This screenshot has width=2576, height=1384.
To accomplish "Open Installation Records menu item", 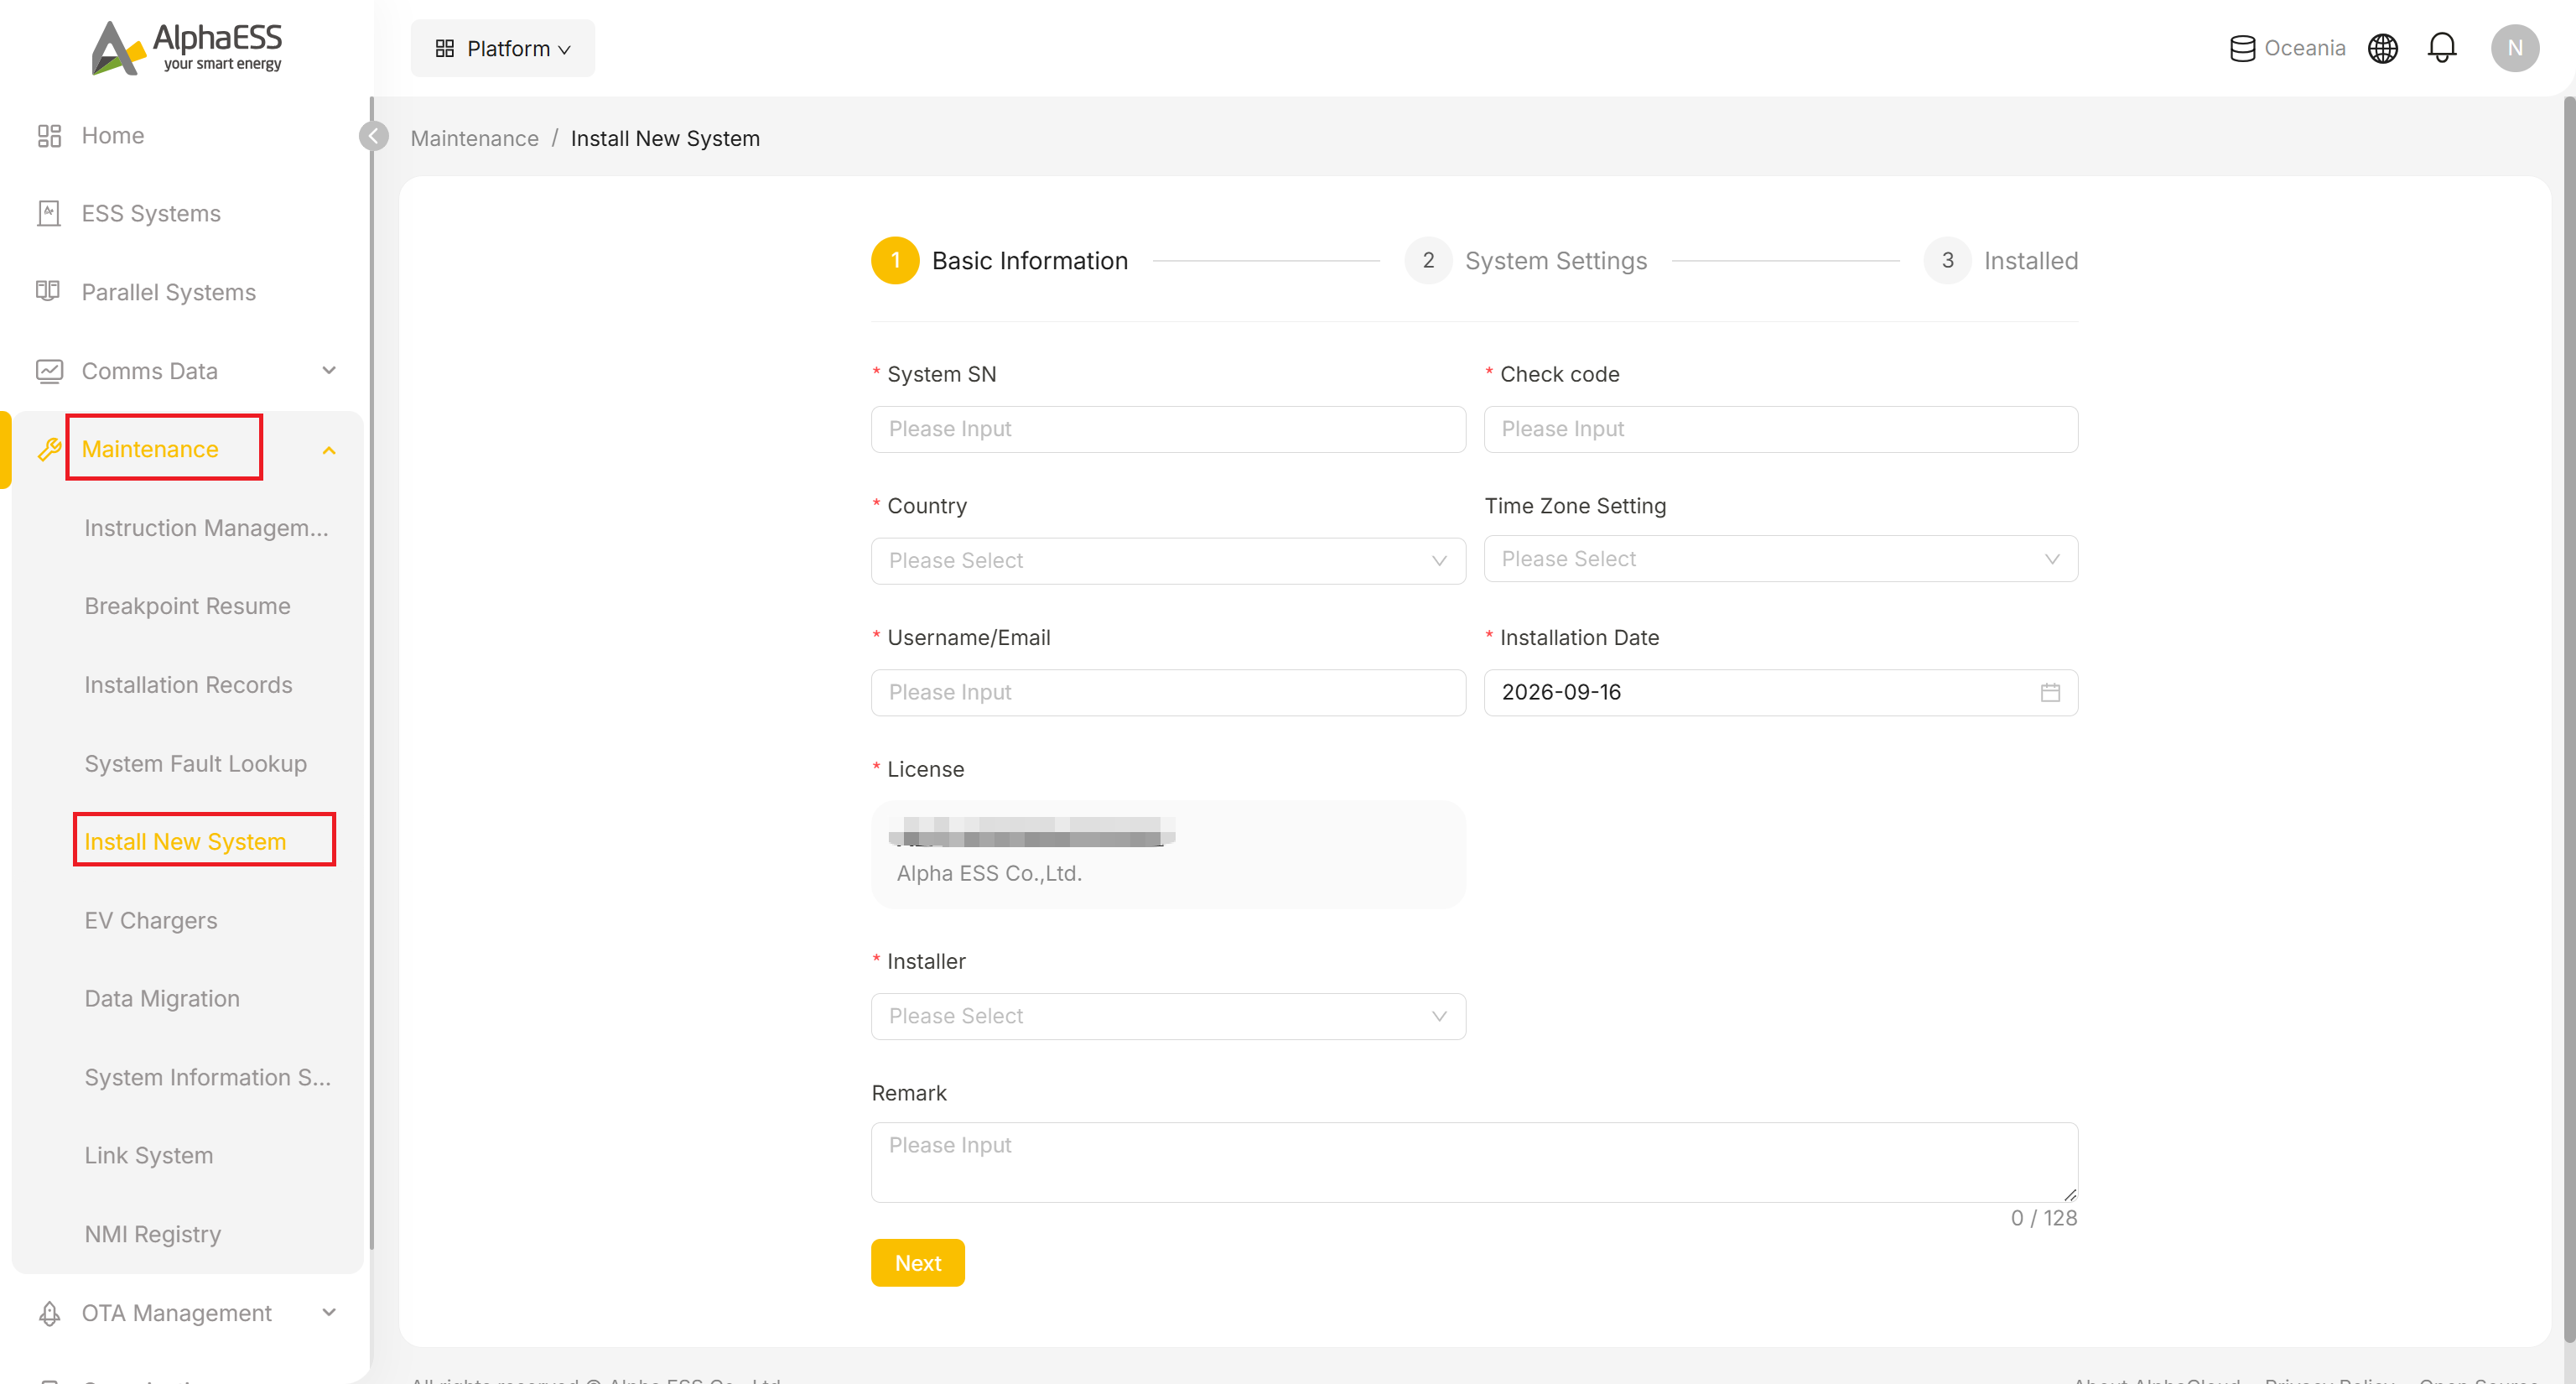I will coord(188,685).
